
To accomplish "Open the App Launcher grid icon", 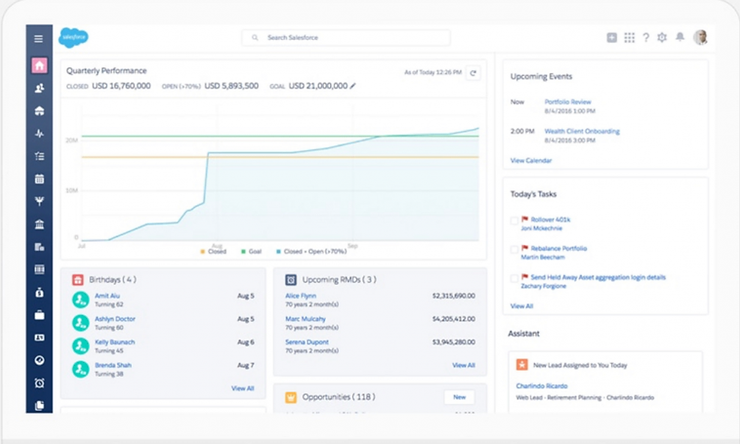I will (629, 38).
